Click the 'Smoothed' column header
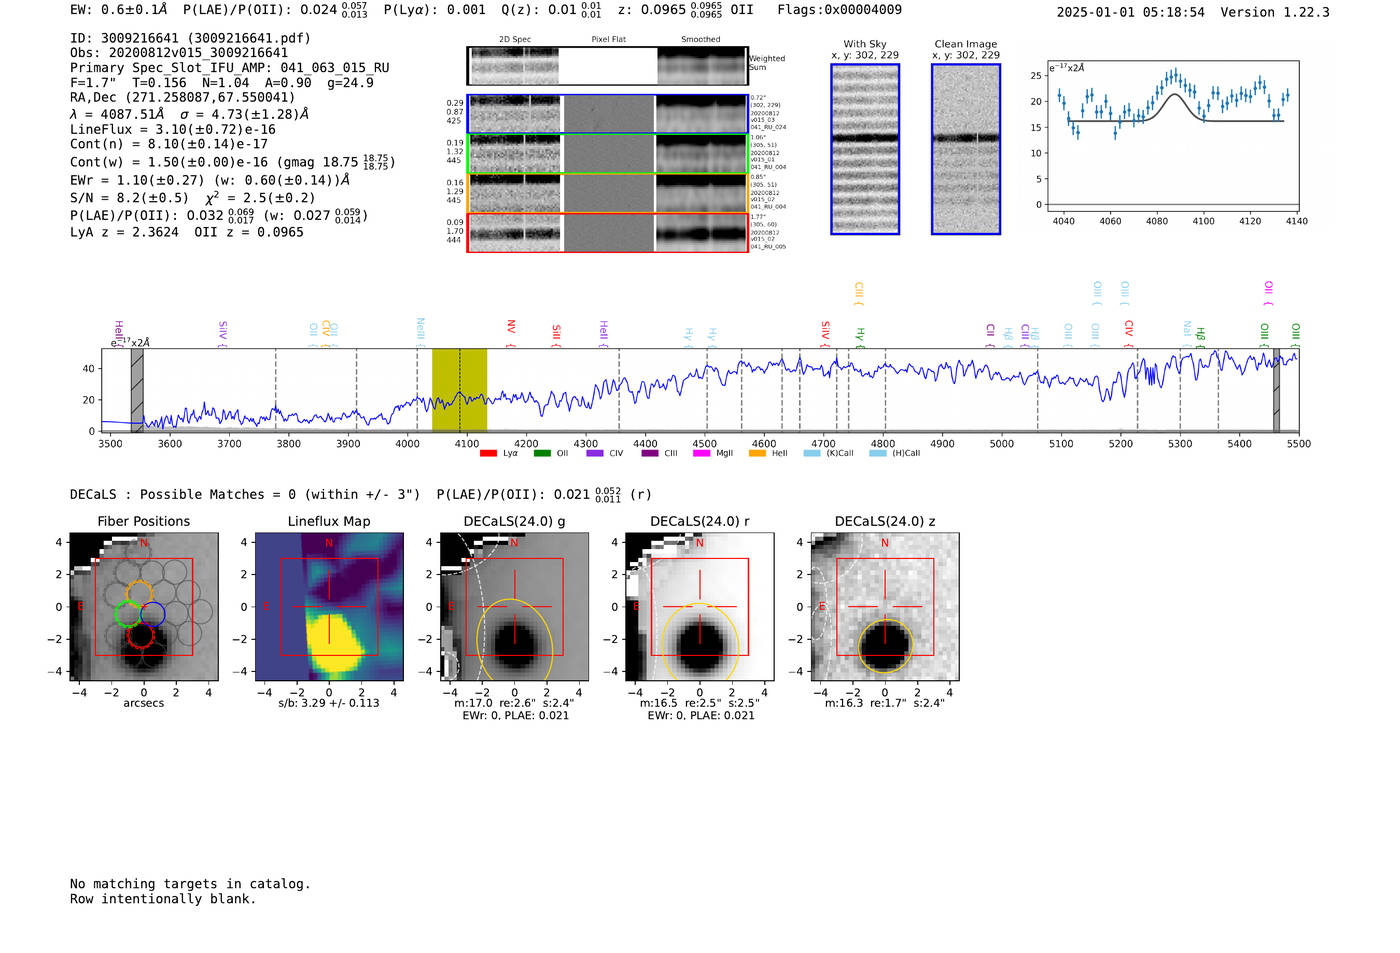This screenshot has width=1400, height=953. click(x=700, y=39)
